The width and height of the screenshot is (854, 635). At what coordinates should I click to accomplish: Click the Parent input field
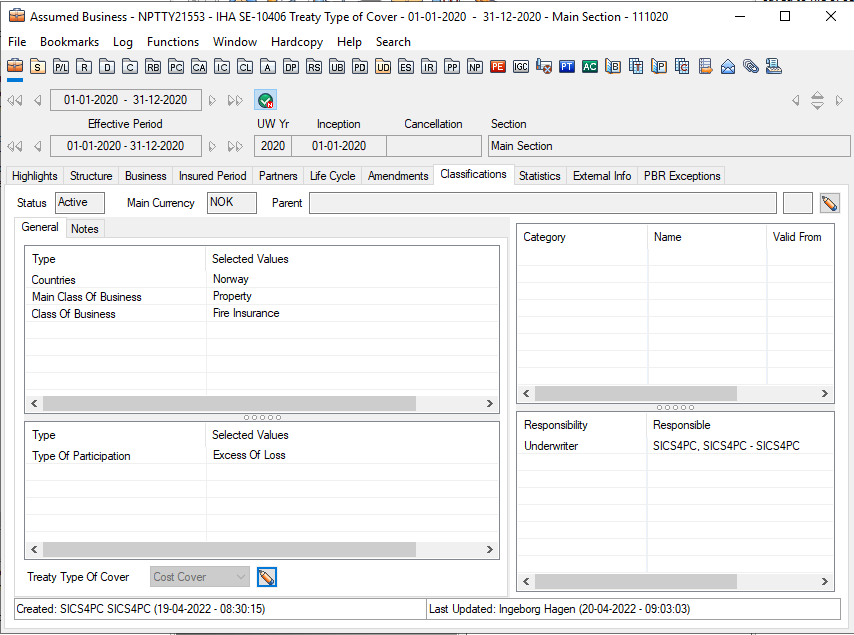[x=542, y=203]
